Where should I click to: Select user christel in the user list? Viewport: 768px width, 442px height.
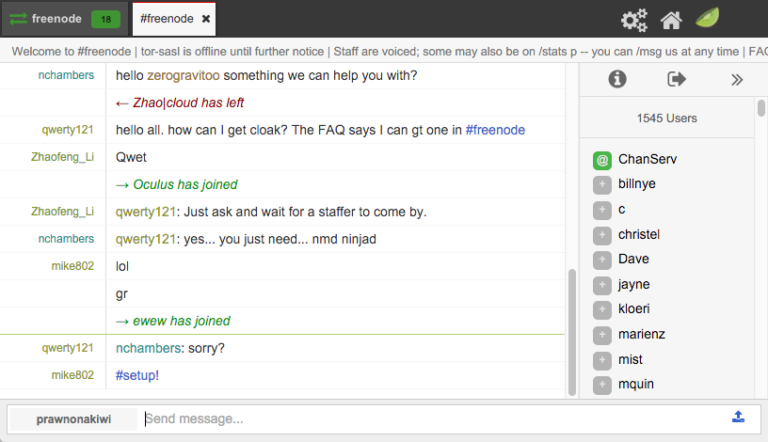(639, 234)
